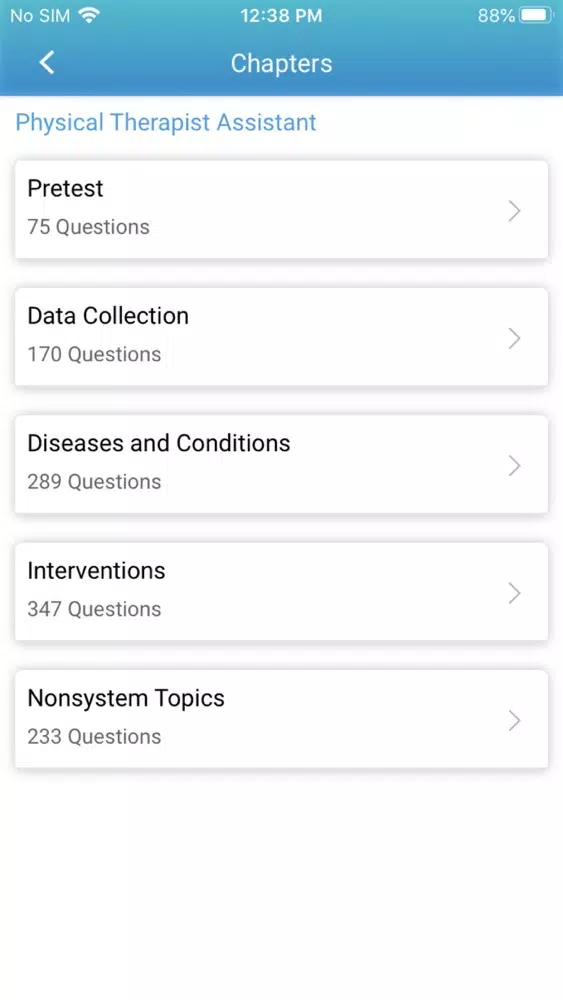563x1000 pixels.
Task: Tap the battery icon in status bar
Action: 536,15
